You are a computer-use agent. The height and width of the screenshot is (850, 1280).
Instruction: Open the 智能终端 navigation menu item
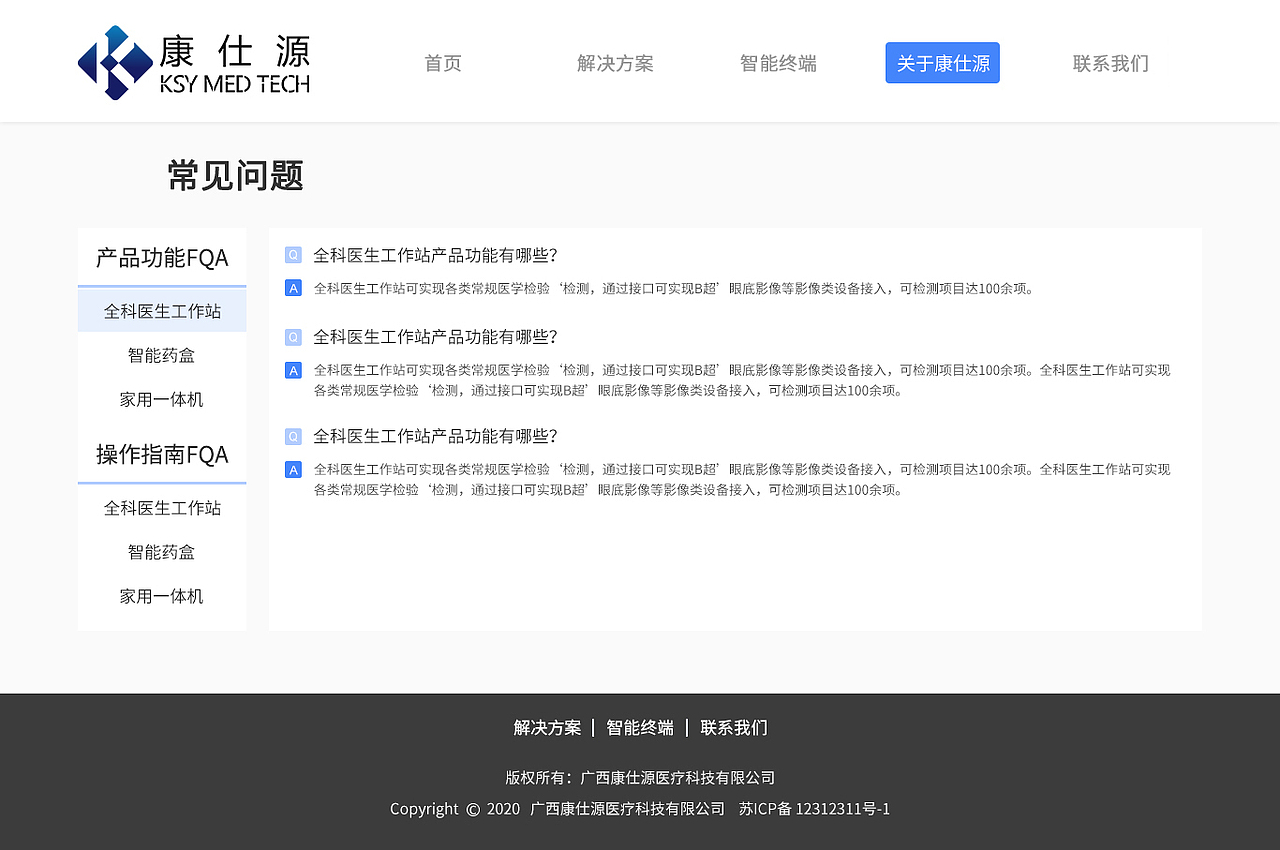point(778,63)
